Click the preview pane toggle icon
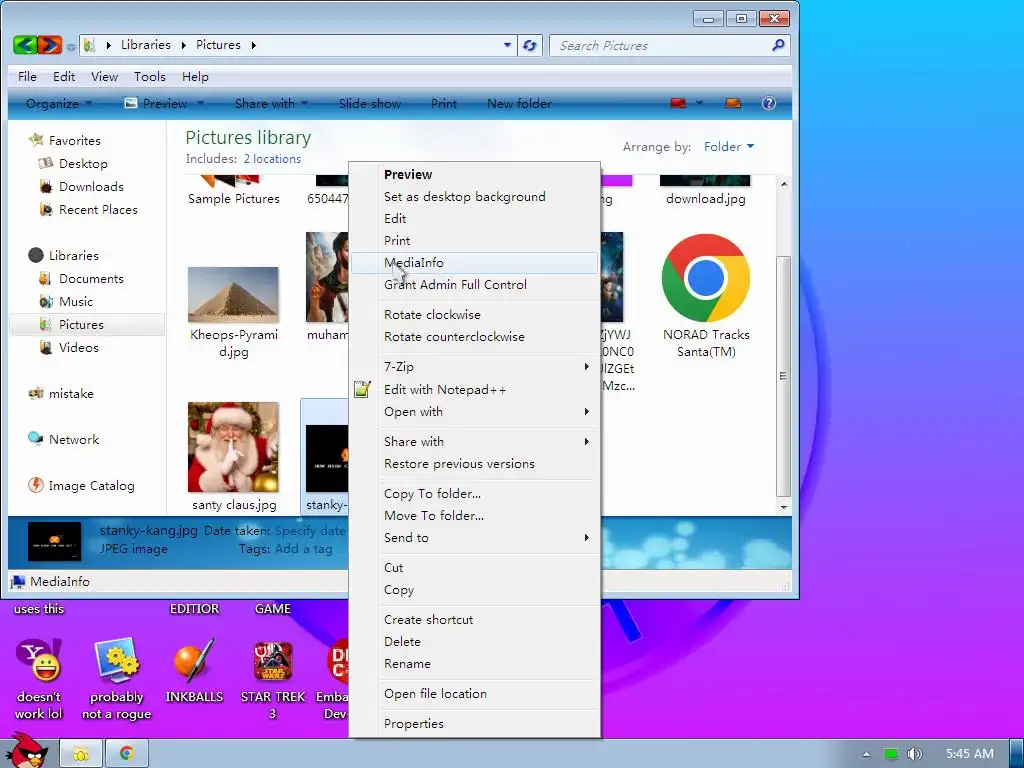The height and width of the screenshot is (768, 1024). (x=733, y=103)
